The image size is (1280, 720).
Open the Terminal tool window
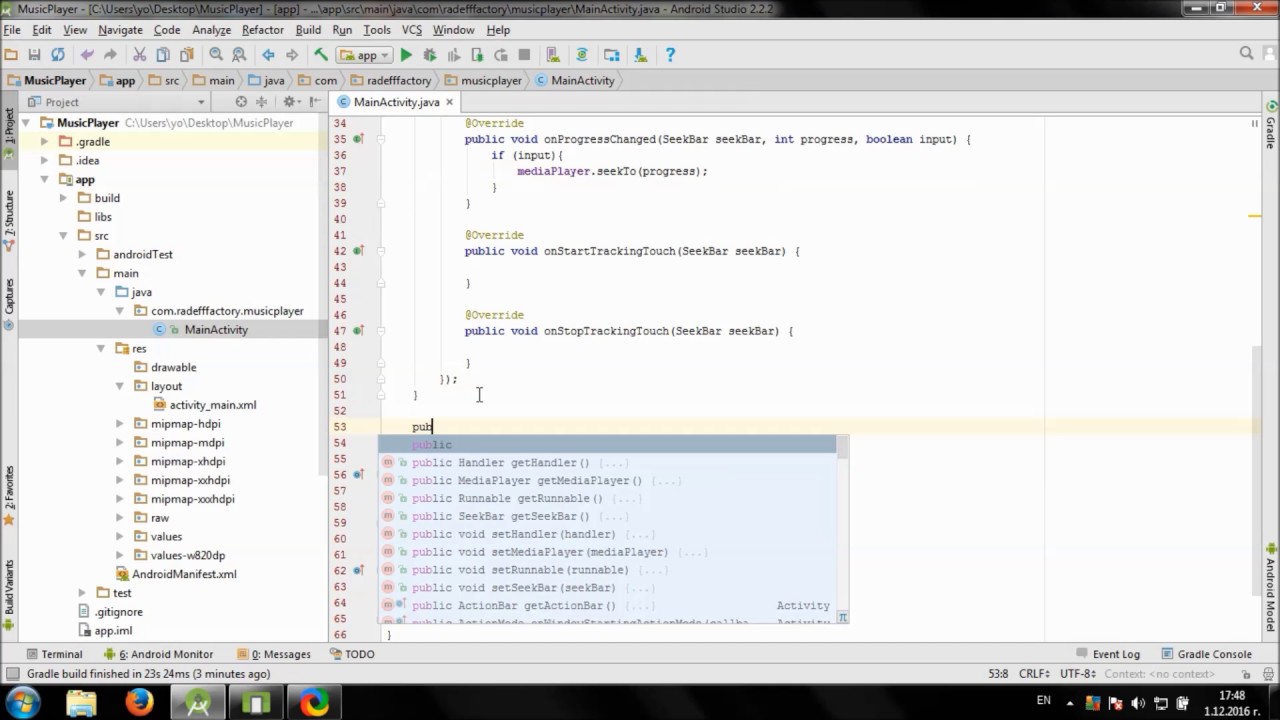pos(54,654)
